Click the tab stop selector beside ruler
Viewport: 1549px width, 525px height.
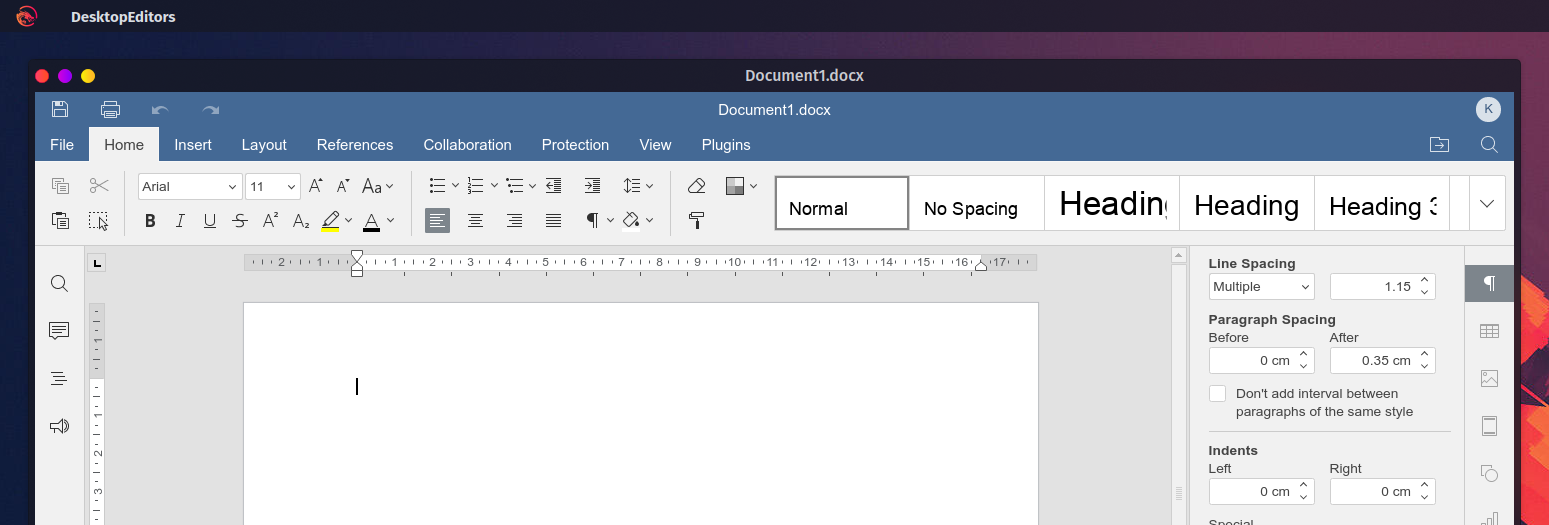tap(97, 264)
